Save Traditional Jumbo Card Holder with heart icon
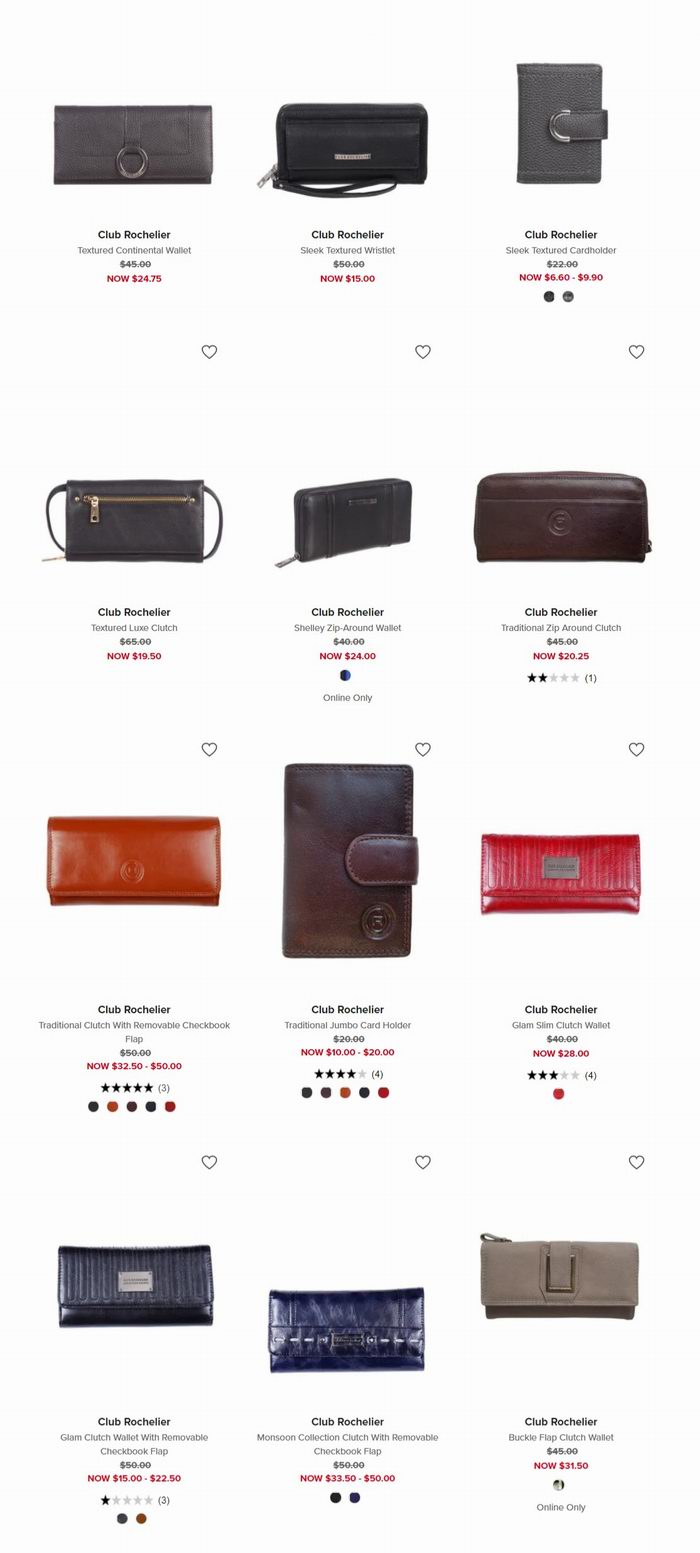 423,749
